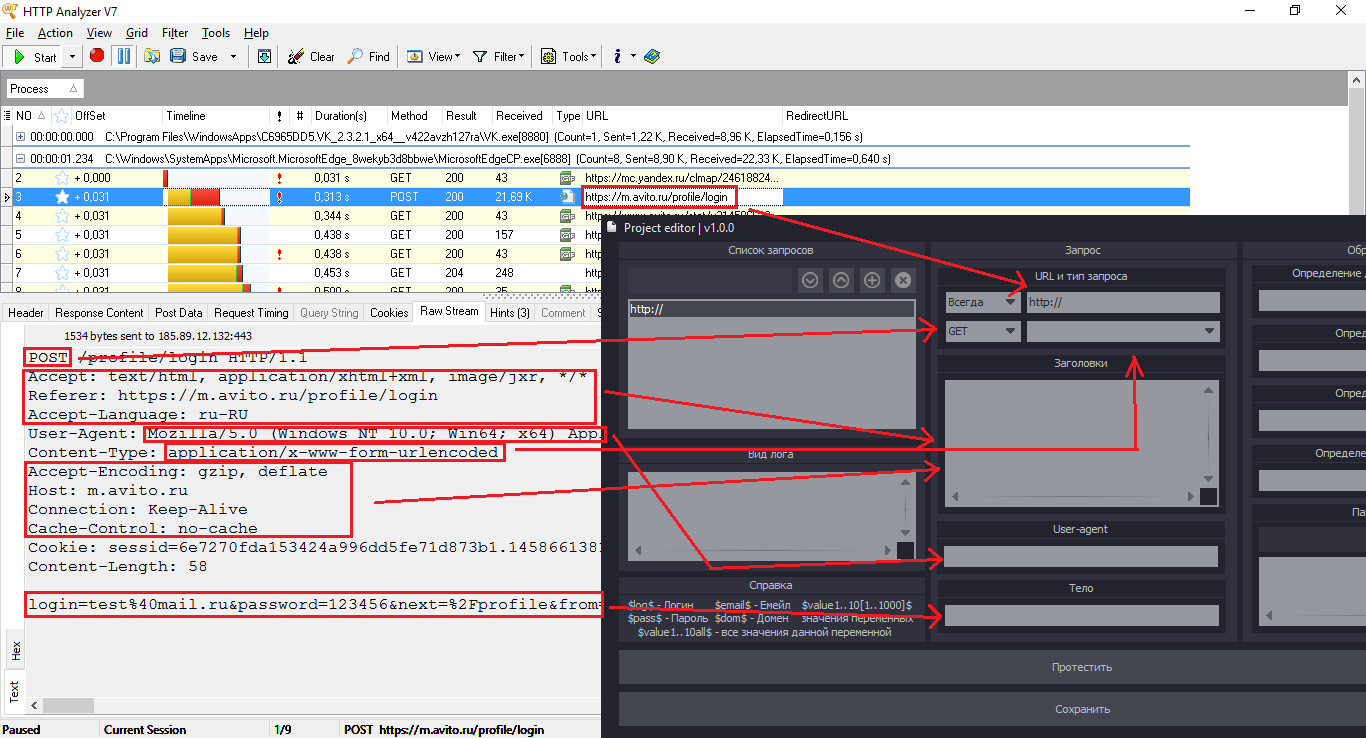1366x738 pixels.
Task: Click the red Stop recording icon
Action: click(97, 56)
